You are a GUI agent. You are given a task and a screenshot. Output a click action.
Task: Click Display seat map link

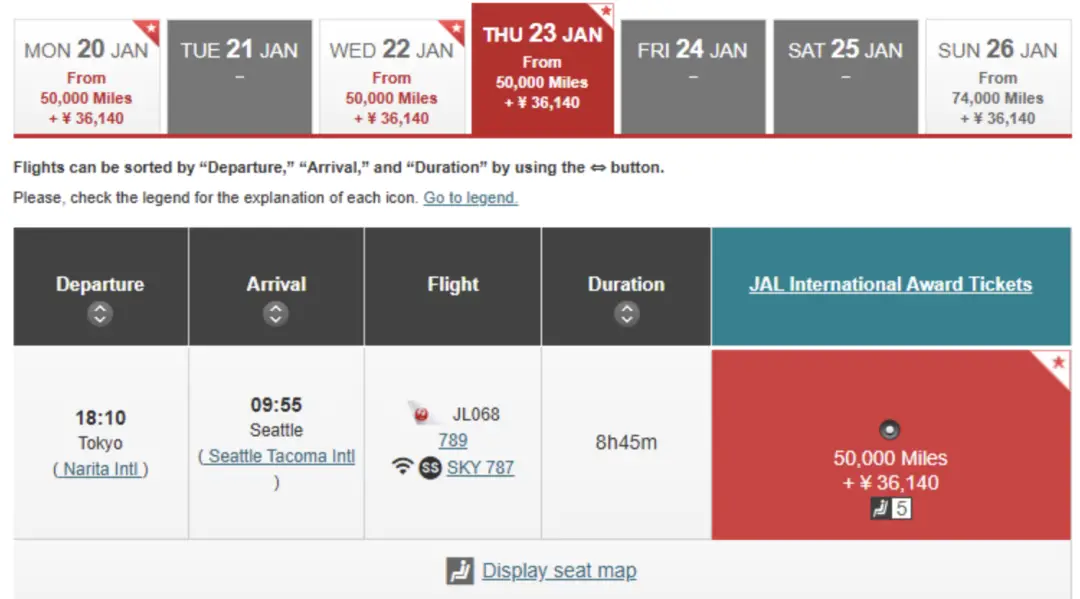[559, 571]
